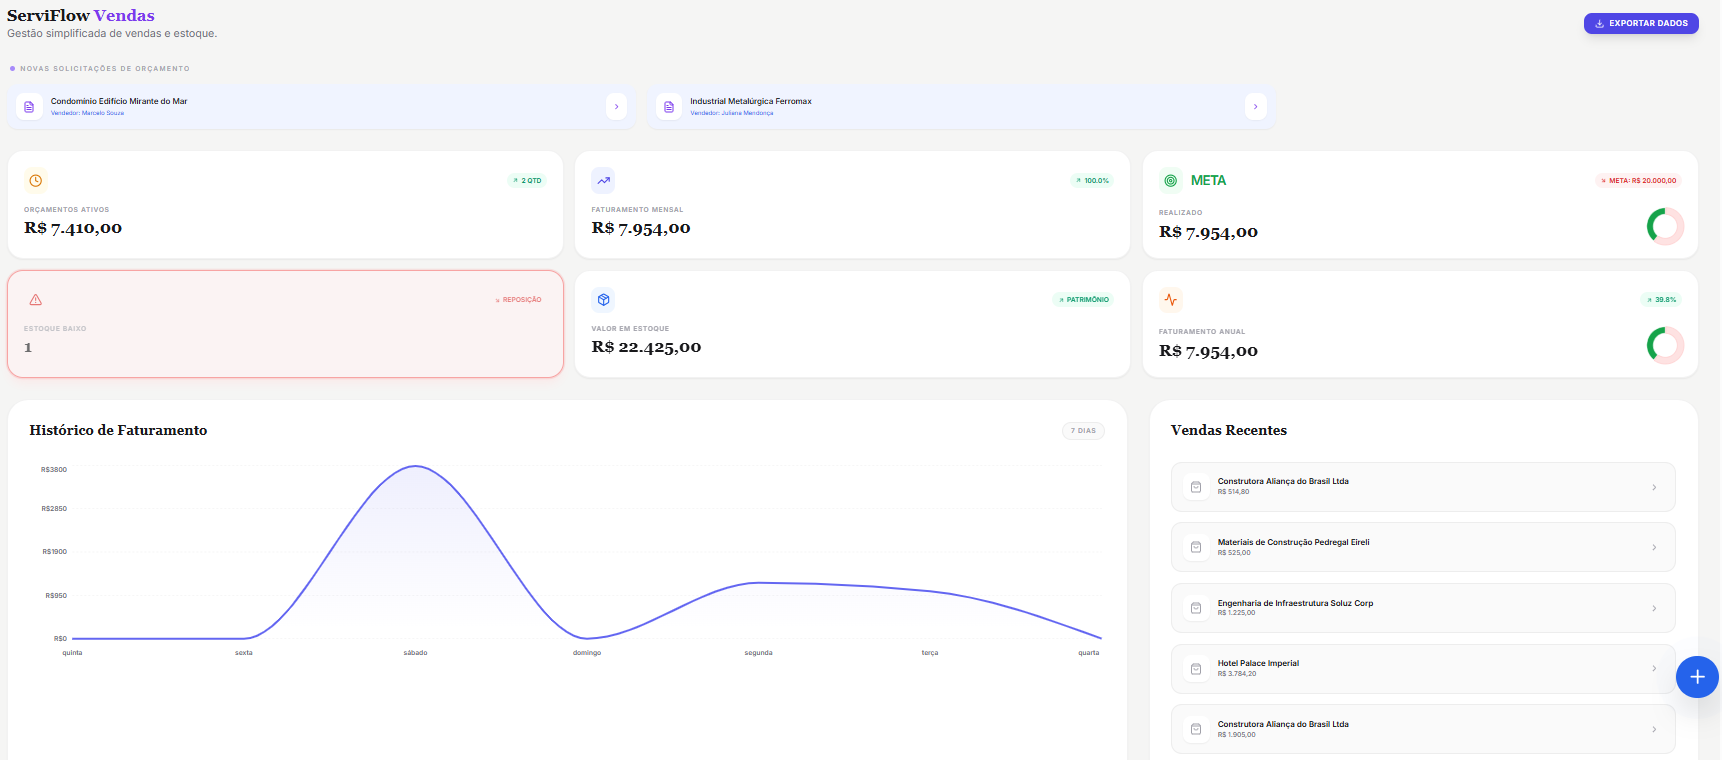1722x760 pixels.
Task: Click the 7 DIAS period pill
Action: [x=1083, y=431]
